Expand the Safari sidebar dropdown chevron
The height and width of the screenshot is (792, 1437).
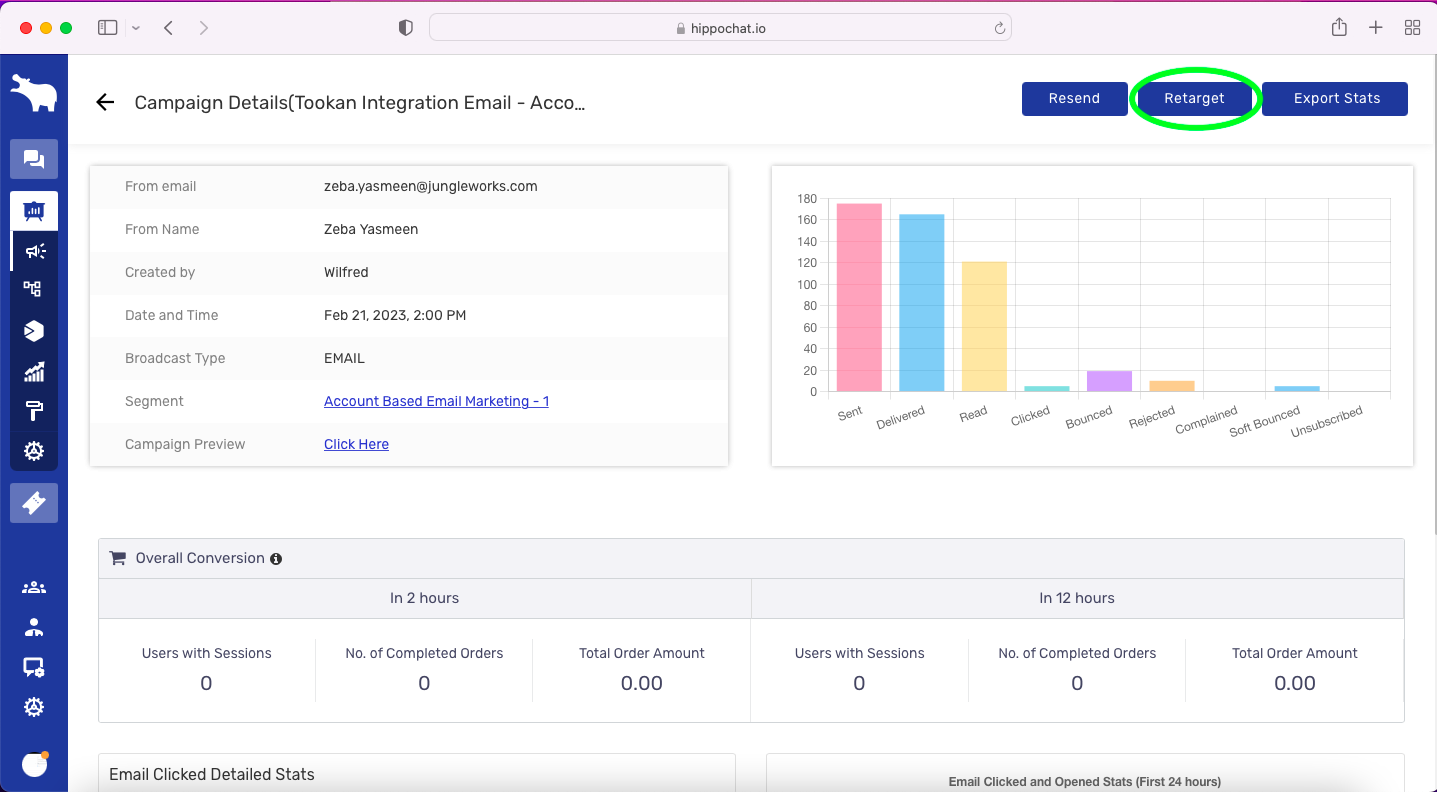point(136,28)
